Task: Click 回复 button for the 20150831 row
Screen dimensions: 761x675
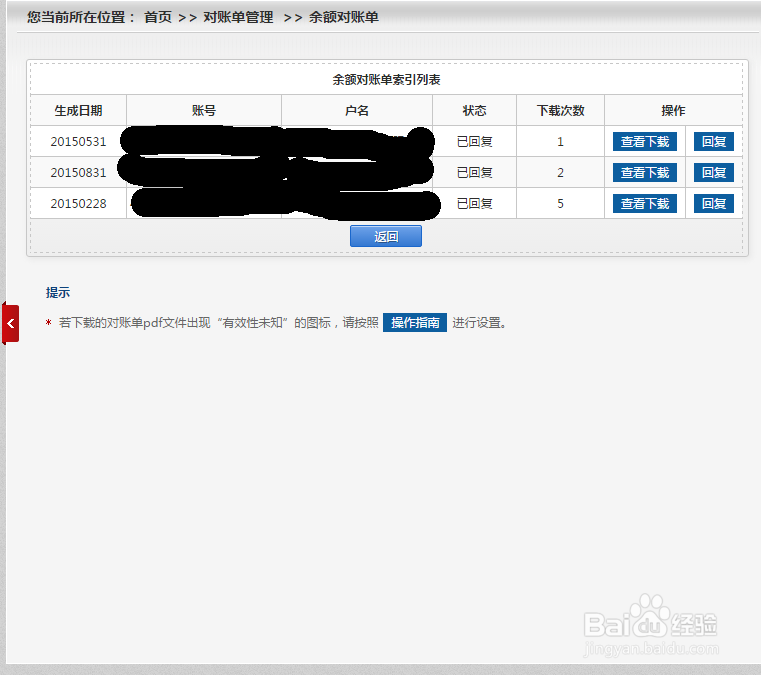Action: point(713,173)
